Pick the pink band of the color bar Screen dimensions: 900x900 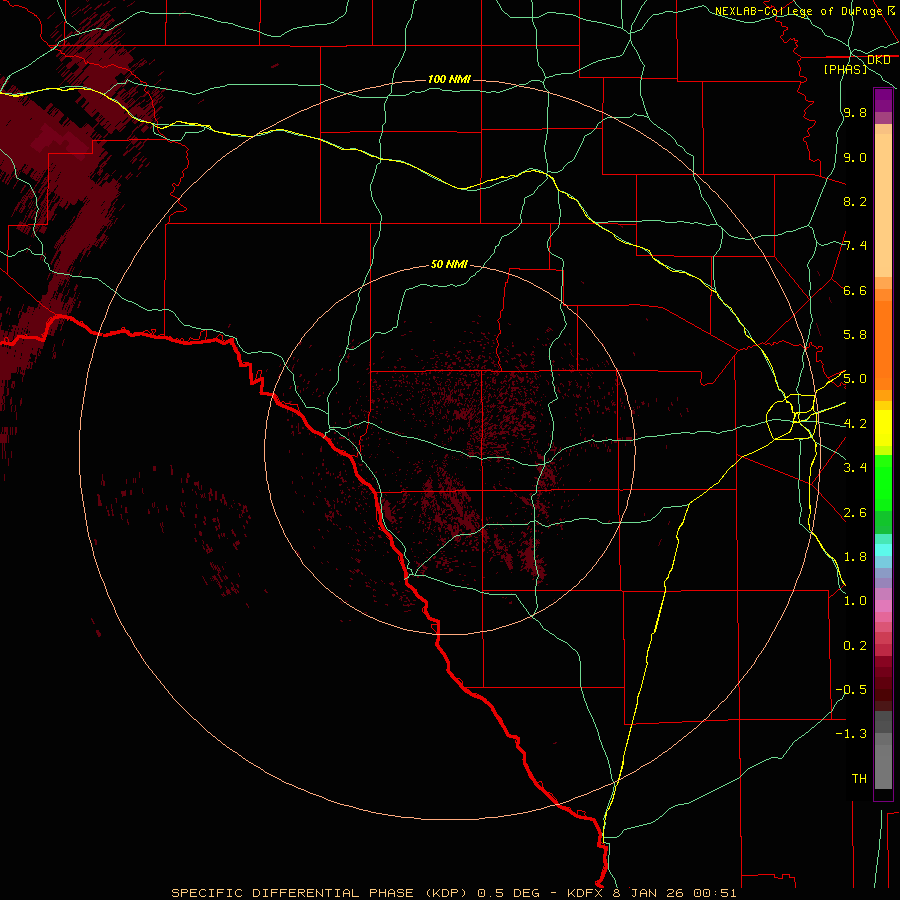[x=883, y=606]
